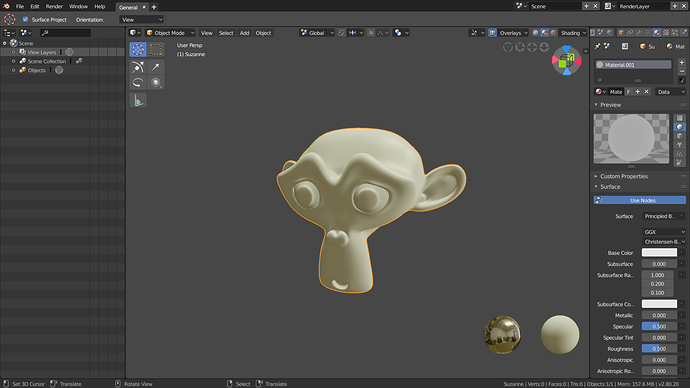
Task: Open the Object cube properties tab
Action: (x=621, y=33)
